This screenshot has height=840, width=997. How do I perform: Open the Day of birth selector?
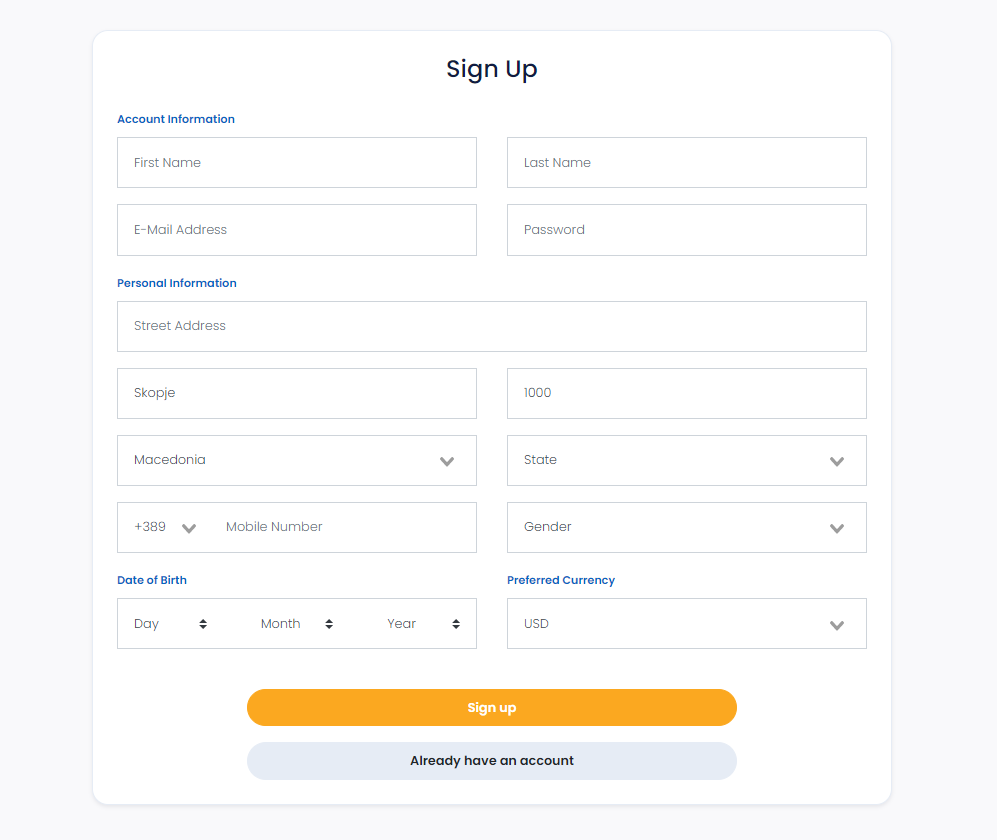tap(170, 624)
